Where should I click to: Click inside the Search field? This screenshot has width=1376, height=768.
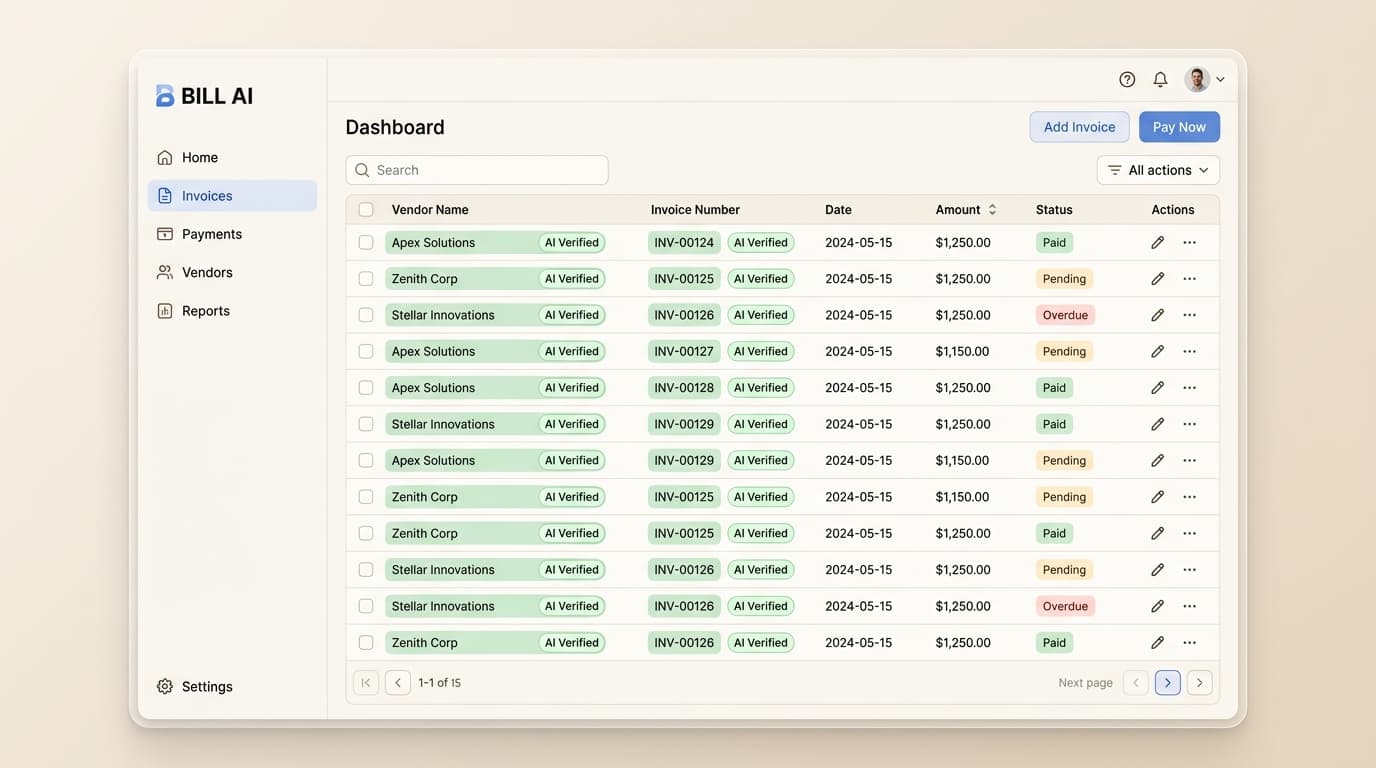[476, 169]
